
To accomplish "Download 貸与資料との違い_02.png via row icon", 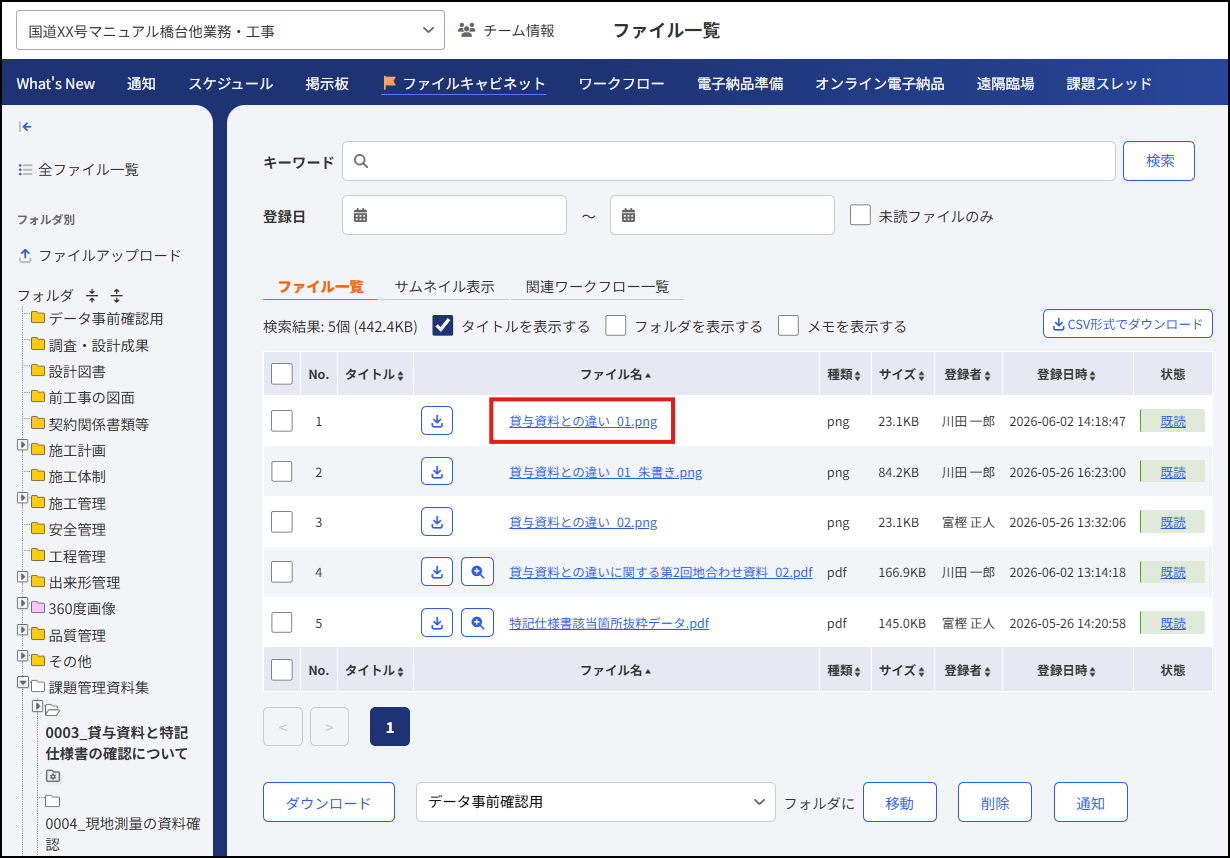I will 437,522.
